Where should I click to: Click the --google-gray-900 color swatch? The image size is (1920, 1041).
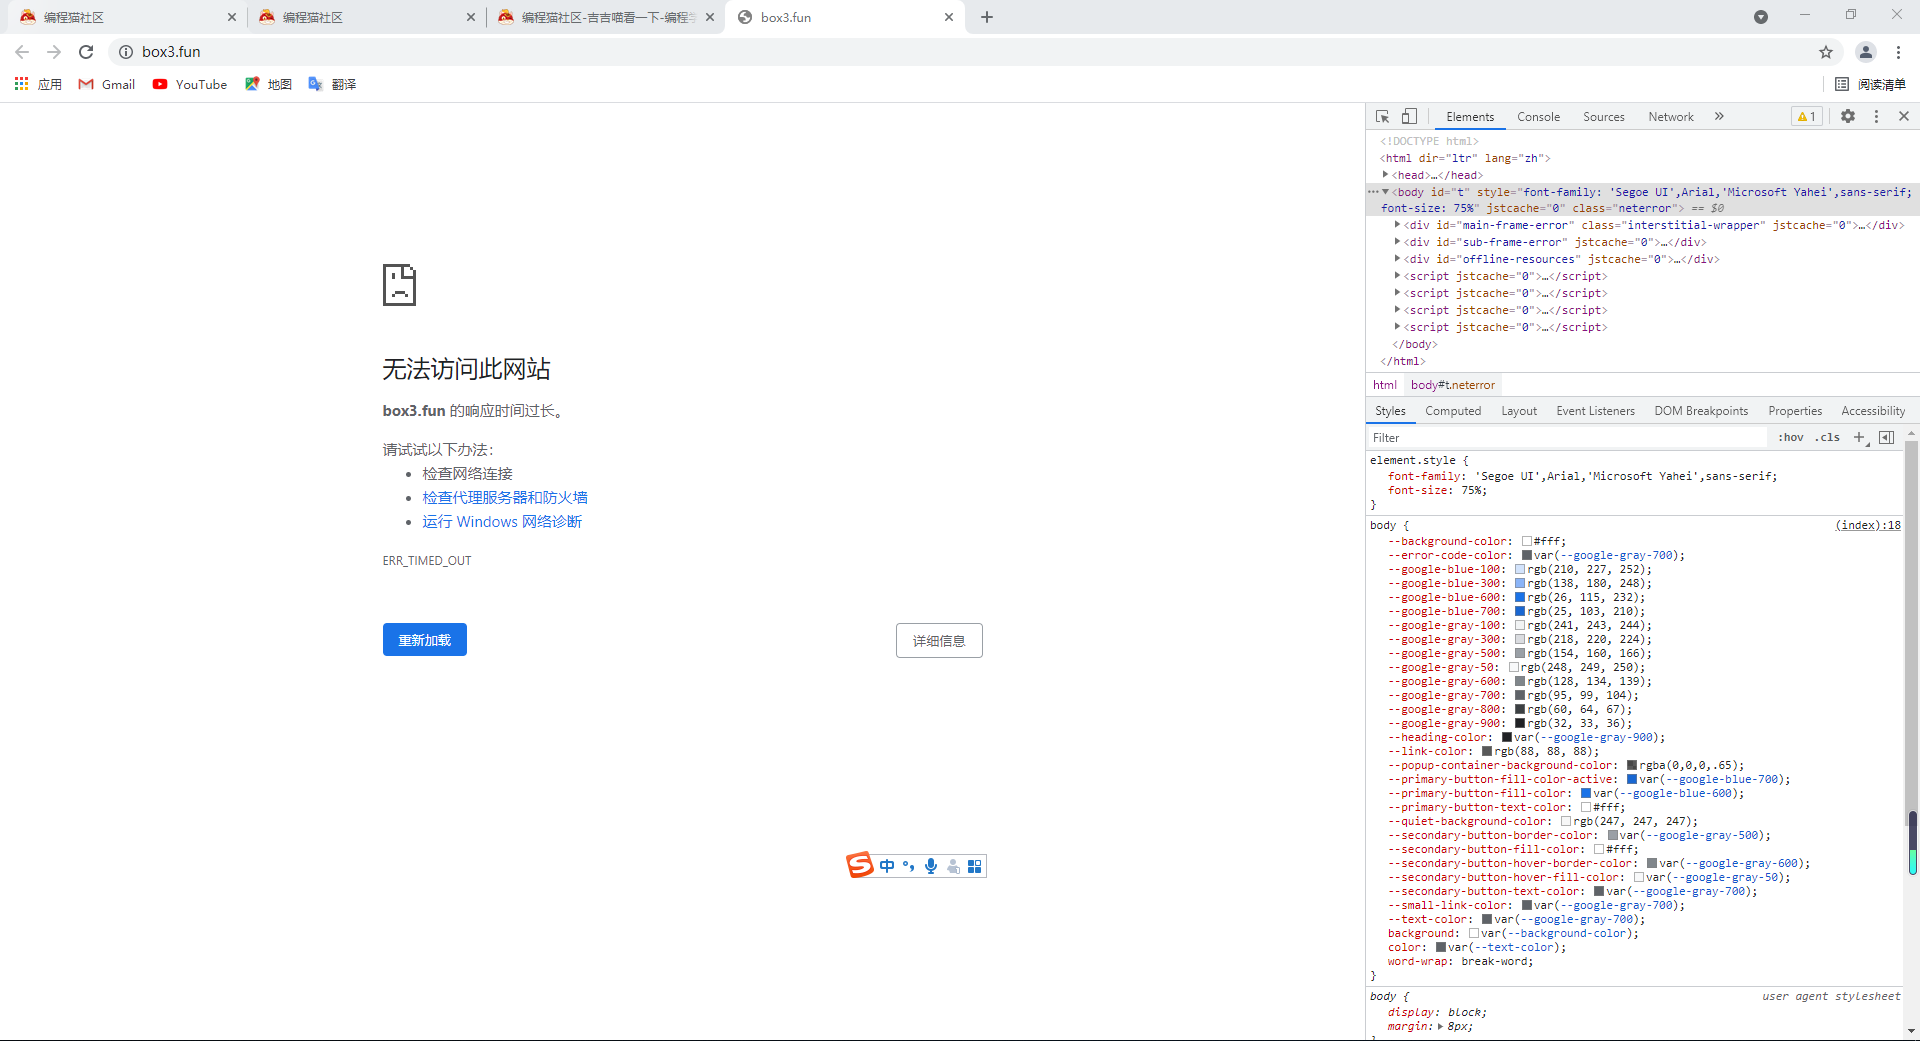[1520, 724]
